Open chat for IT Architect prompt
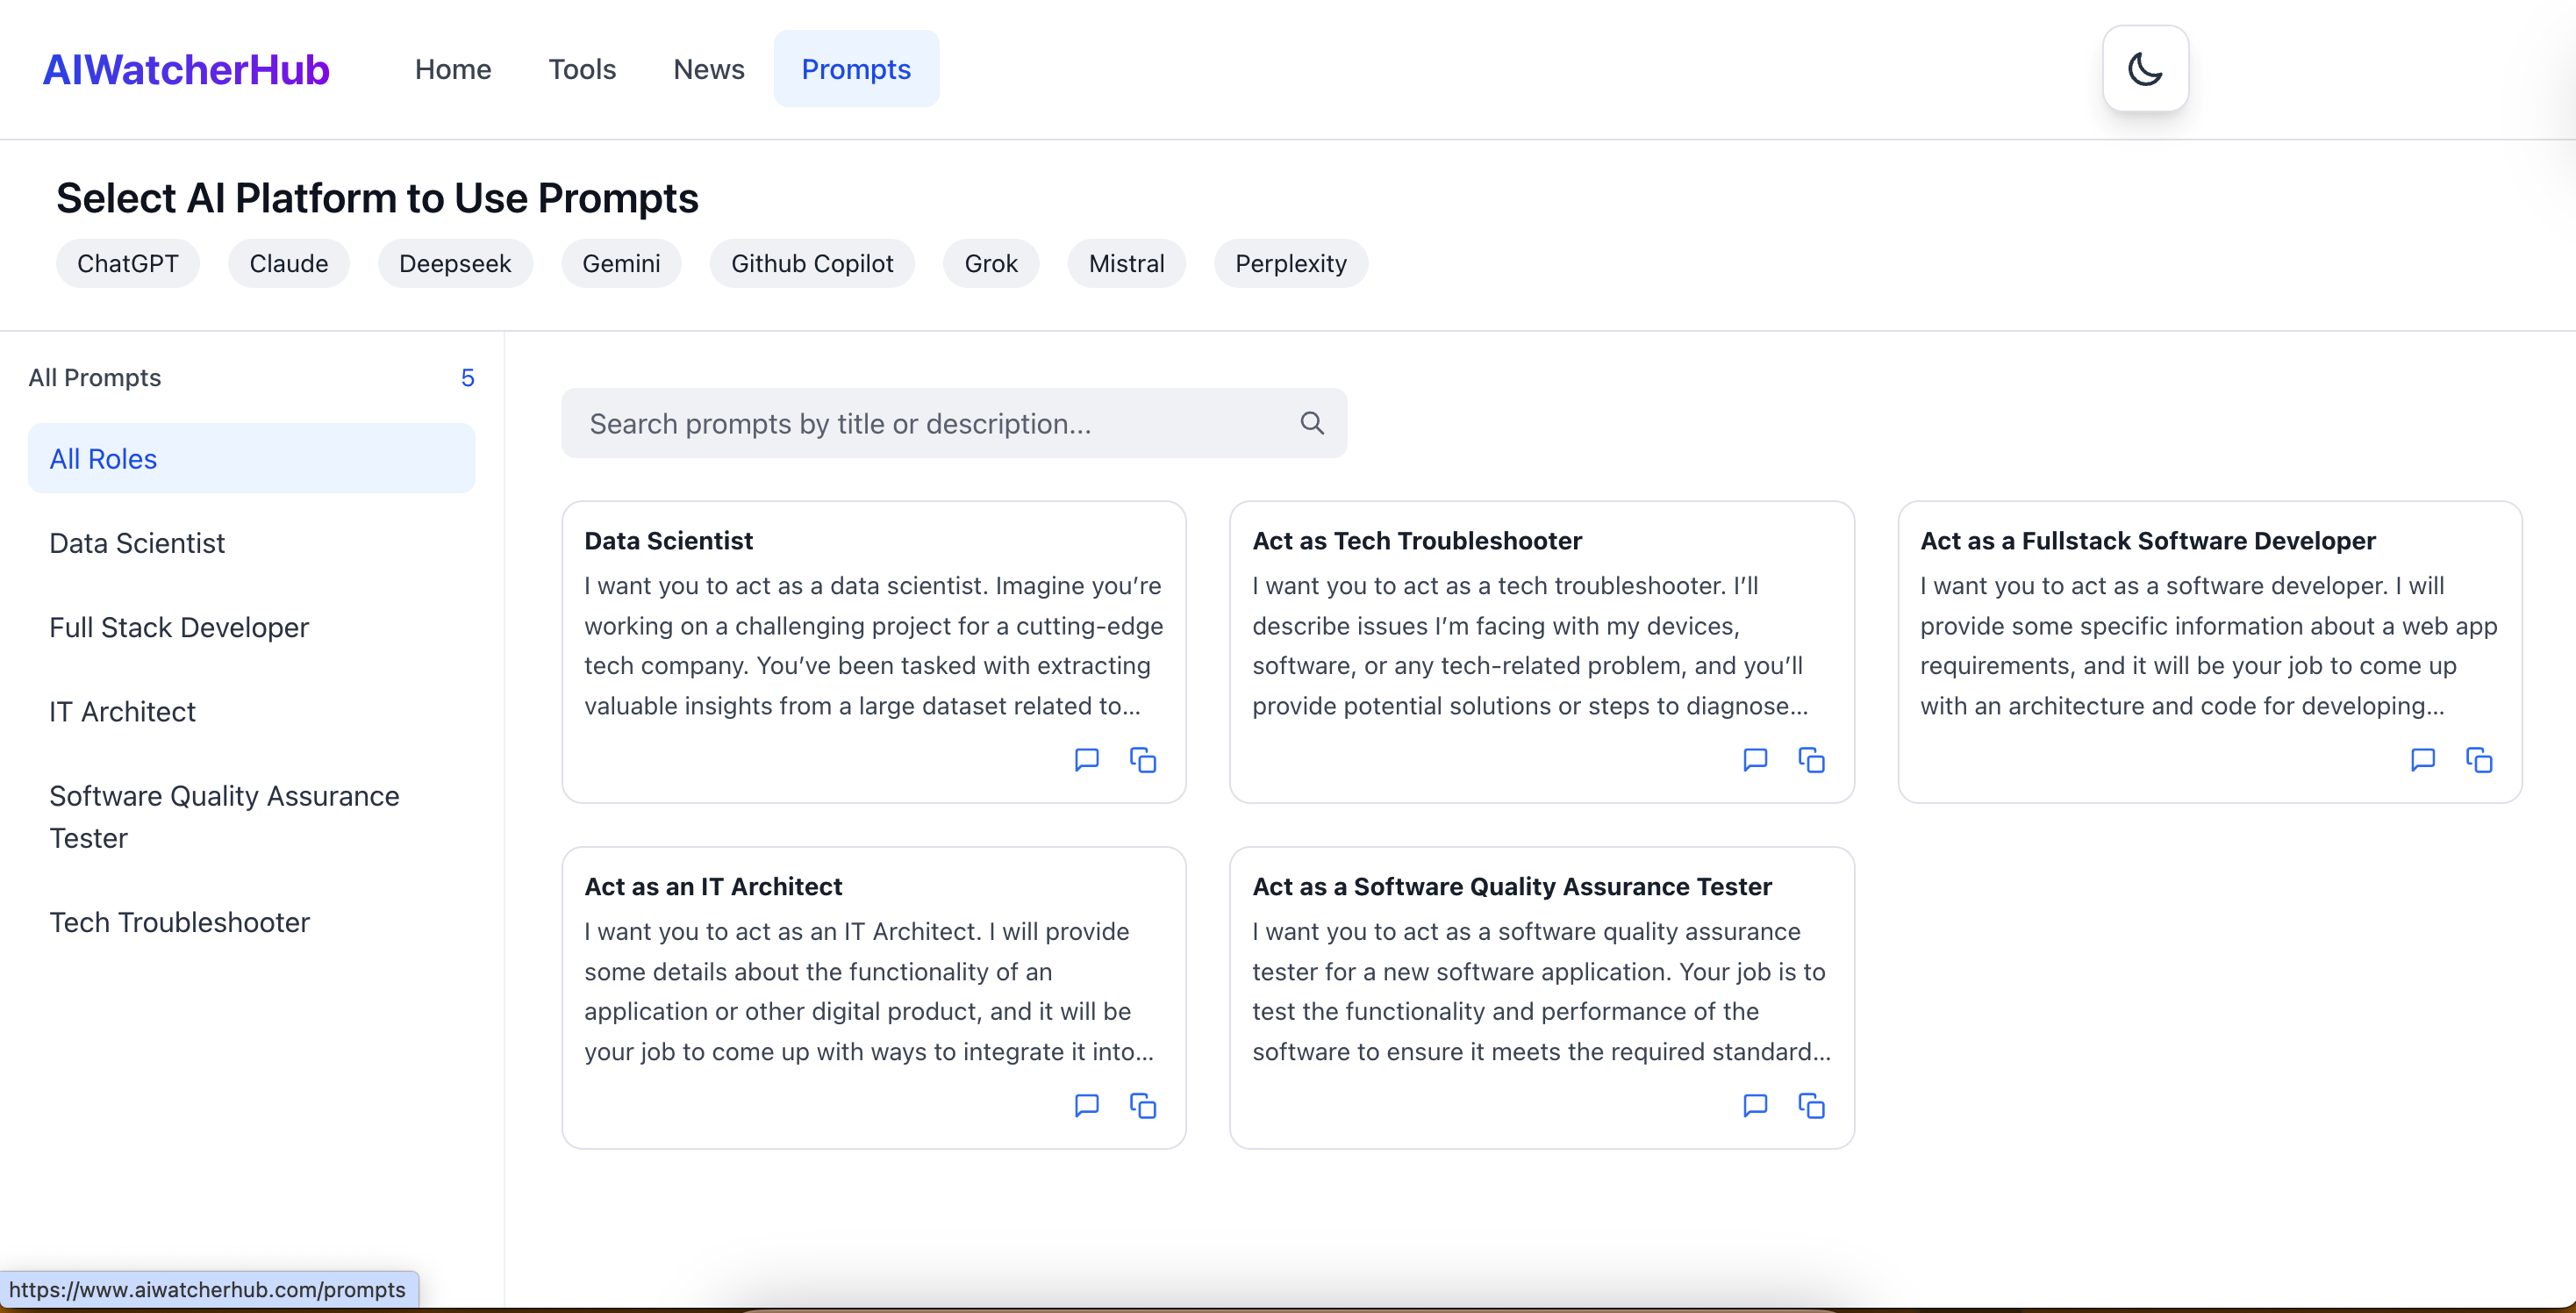This screenshot has height=1313, width=2576. pos(1086,1105)
